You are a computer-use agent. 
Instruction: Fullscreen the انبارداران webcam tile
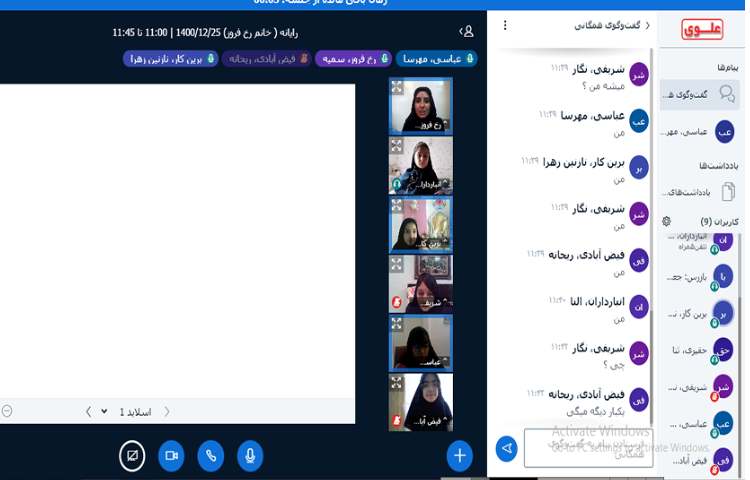[397, 145]
